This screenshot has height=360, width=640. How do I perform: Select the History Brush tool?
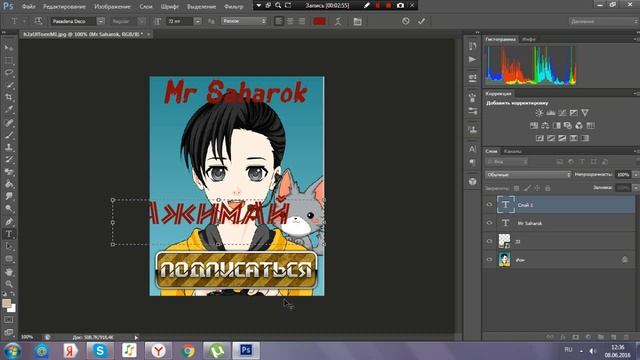pos(9,160)
